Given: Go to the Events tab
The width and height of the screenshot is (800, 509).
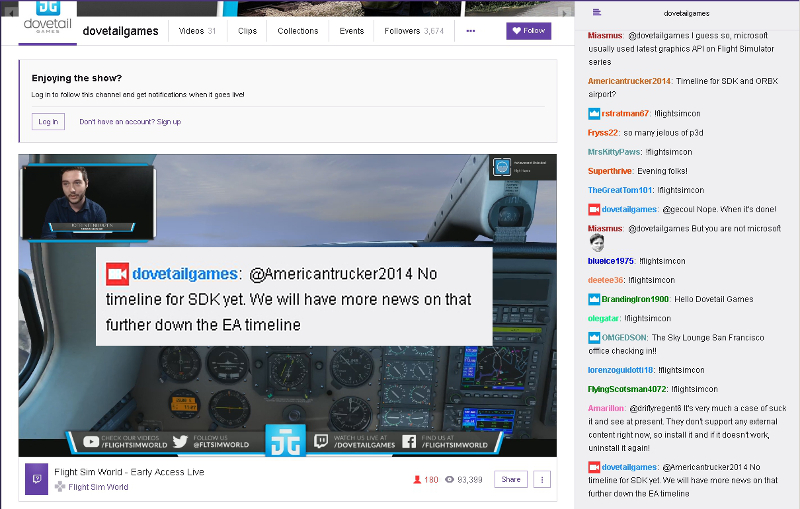Looking at the screenshot, I should coord(352,31).
